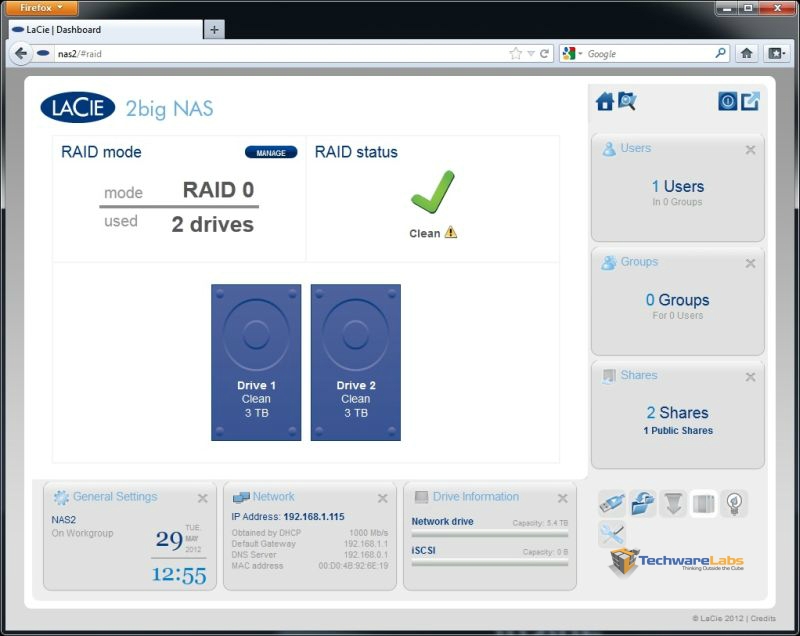Image resolution: width=800 pixels, height=636 pixels.
Task: Open the backup folder icon
Action: tap(643, 504)
